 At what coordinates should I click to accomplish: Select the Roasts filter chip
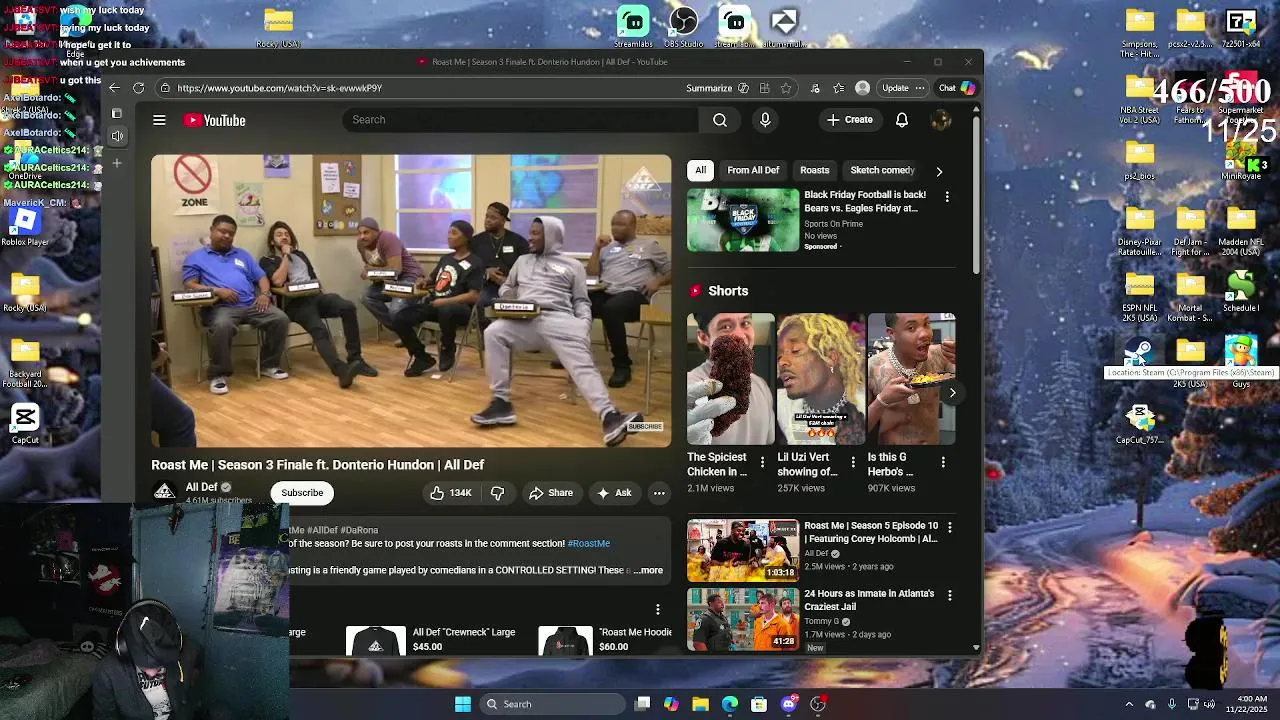click(x=814, y=170)
